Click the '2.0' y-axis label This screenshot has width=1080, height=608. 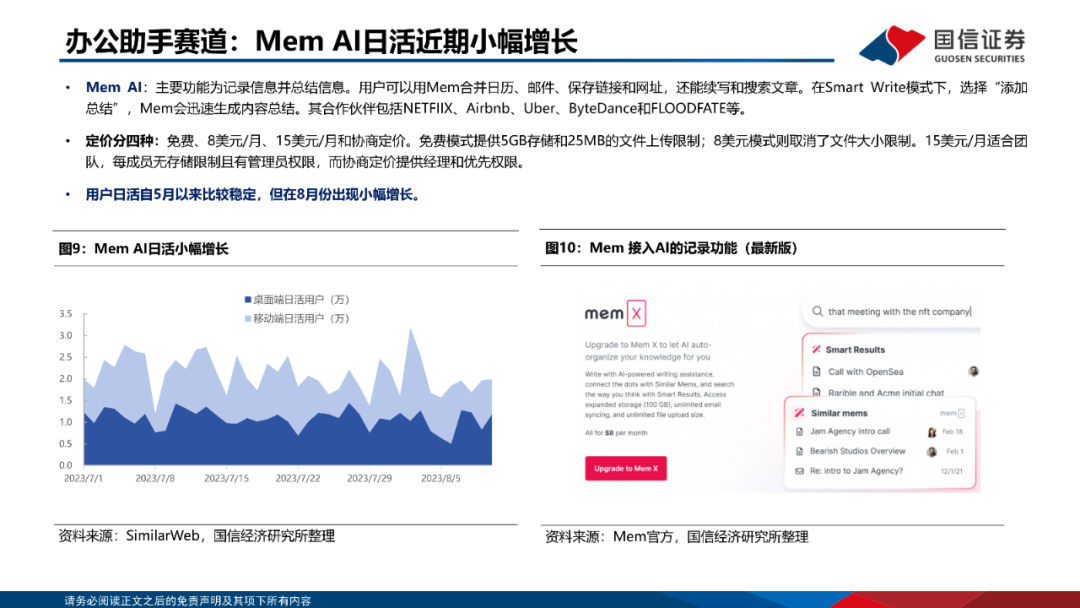pyautogui.click(x=65, y=379)
